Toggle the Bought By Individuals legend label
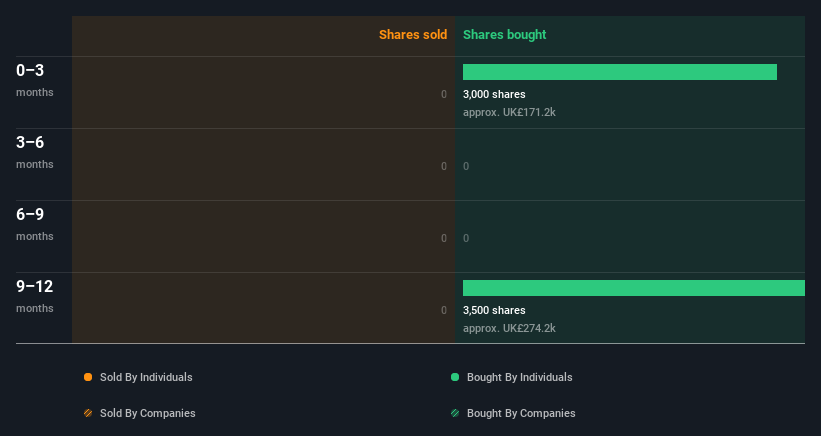This screenshot has width=821, height=436. pos(519,377)
